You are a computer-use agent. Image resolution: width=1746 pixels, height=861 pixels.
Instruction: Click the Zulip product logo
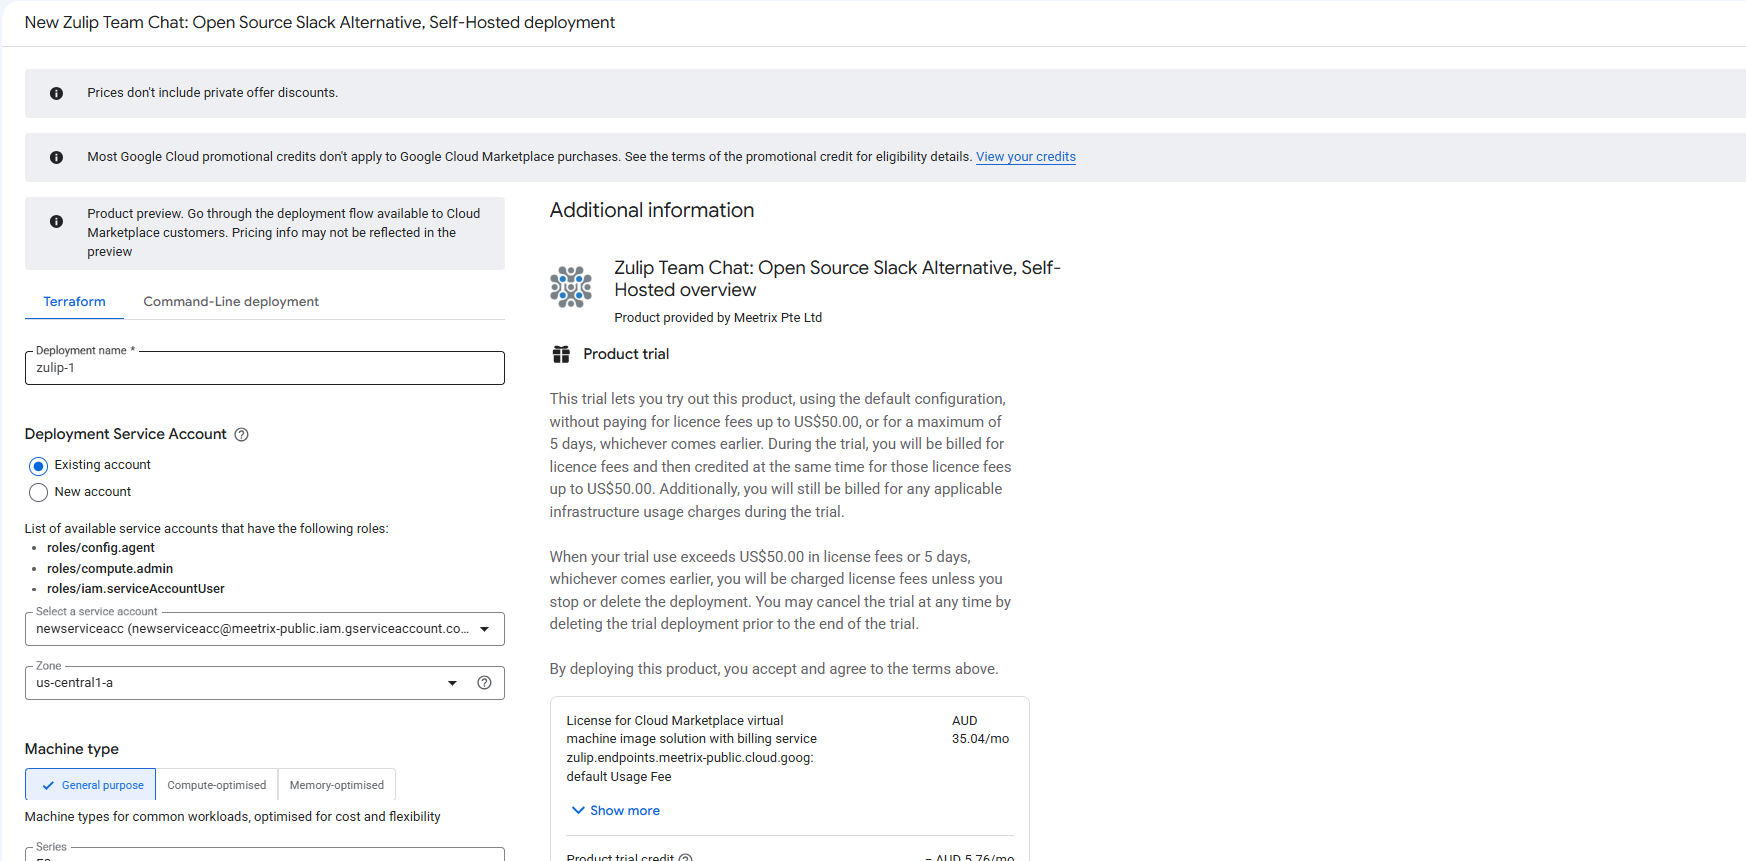click(571, 287)
